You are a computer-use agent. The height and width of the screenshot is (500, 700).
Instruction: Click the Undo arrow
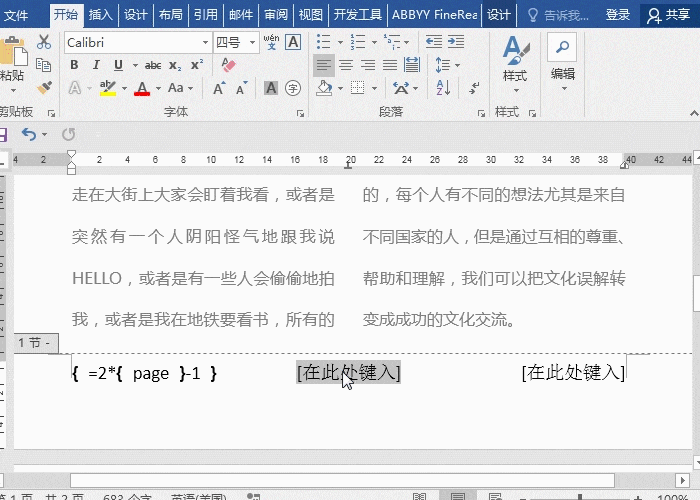click(28, 134)
